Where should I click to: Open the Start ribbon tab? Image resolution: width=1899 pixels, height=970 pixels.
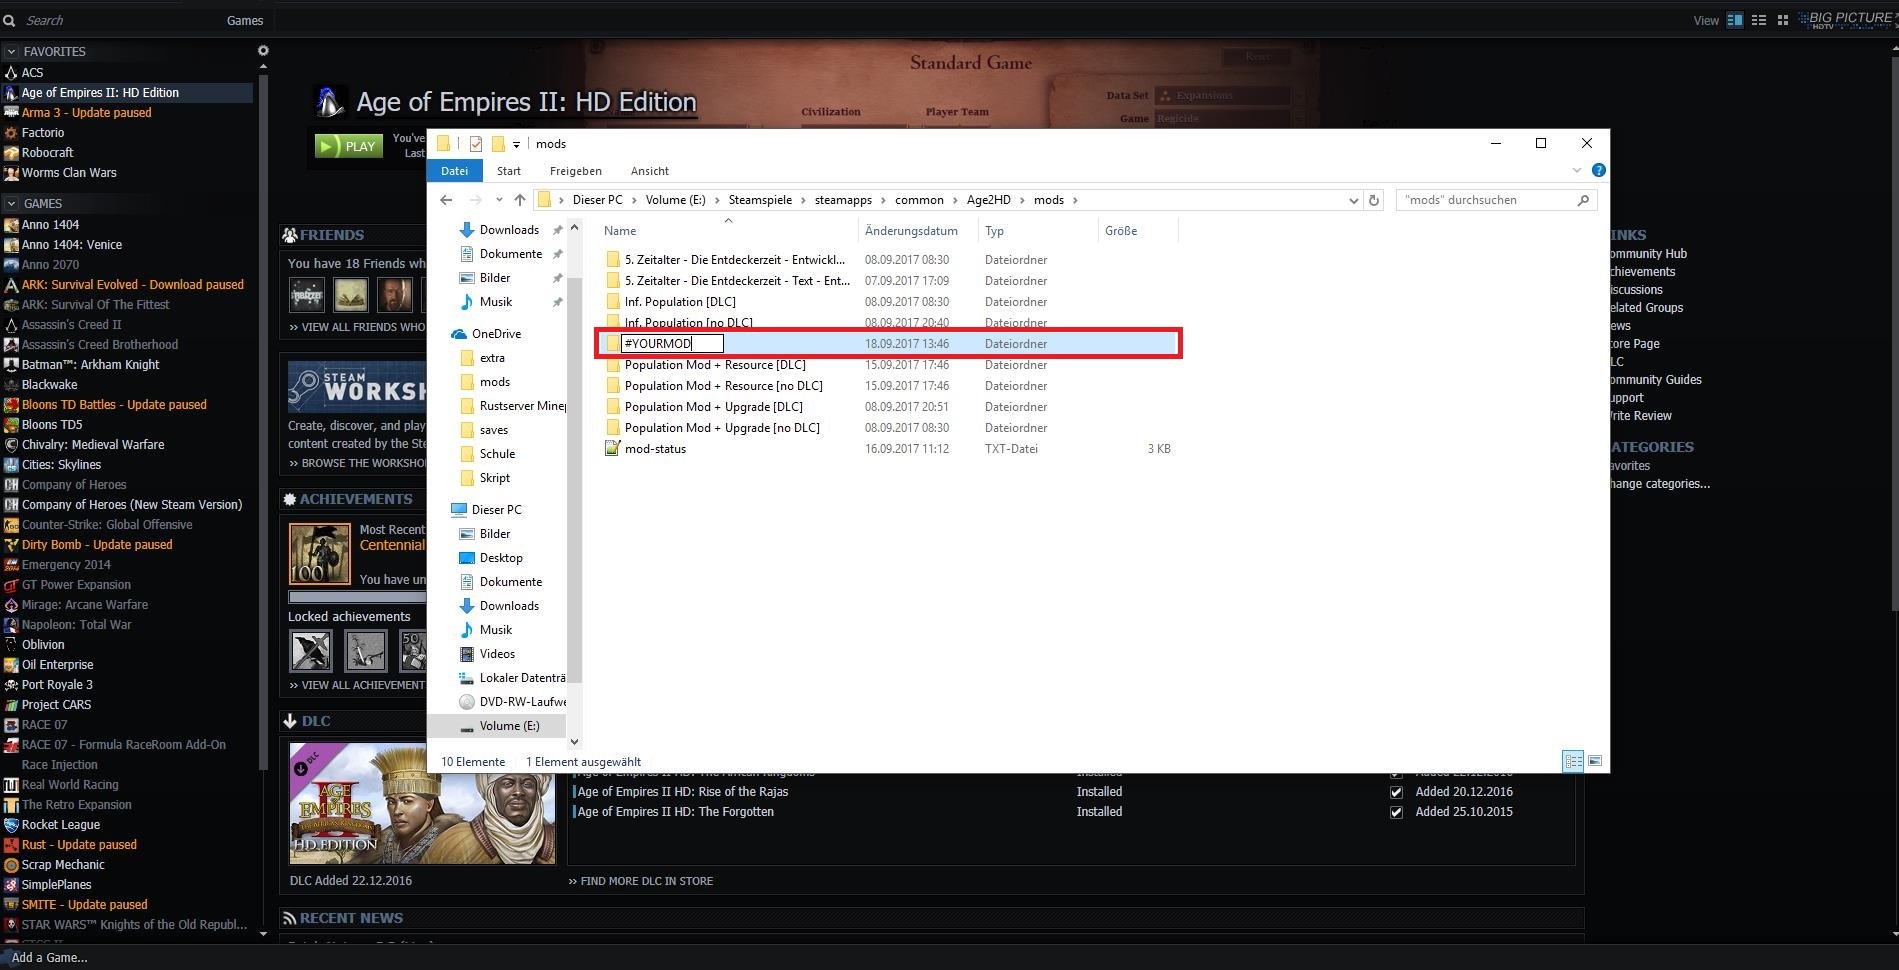pos(509,171)
